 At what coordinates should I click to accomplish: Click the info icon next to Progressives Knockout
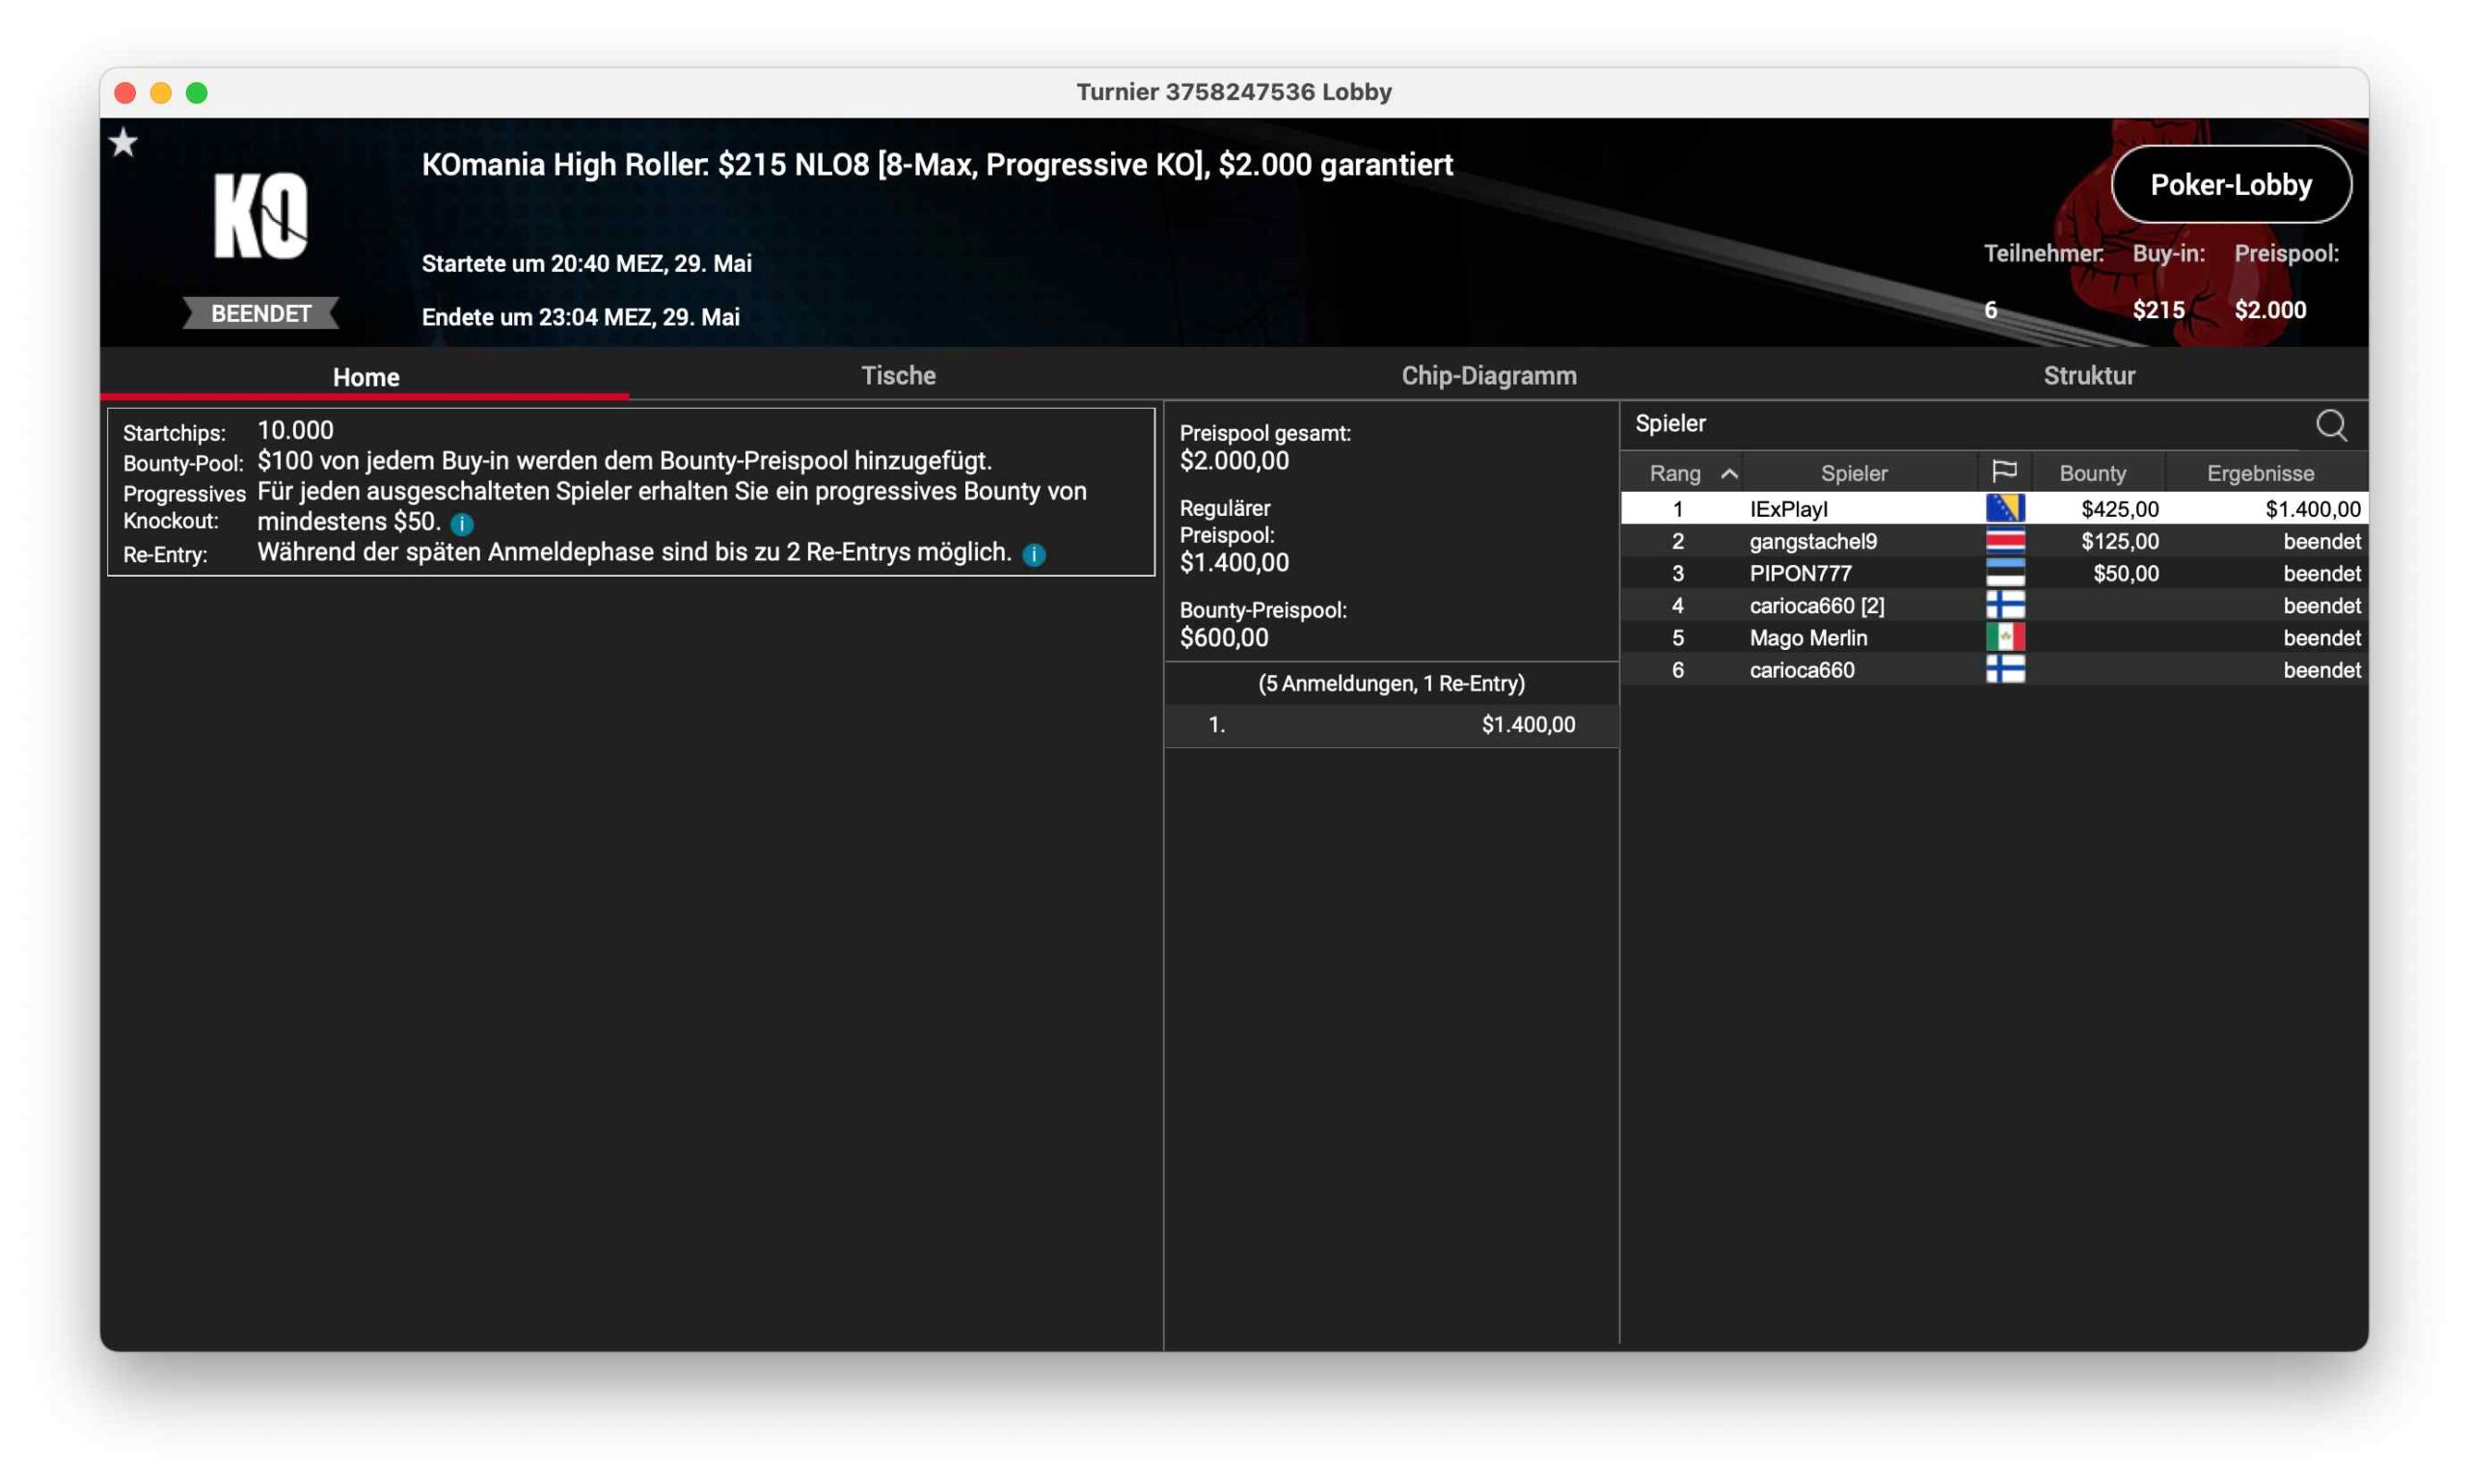pyautogui.click(x=462, y=523)
